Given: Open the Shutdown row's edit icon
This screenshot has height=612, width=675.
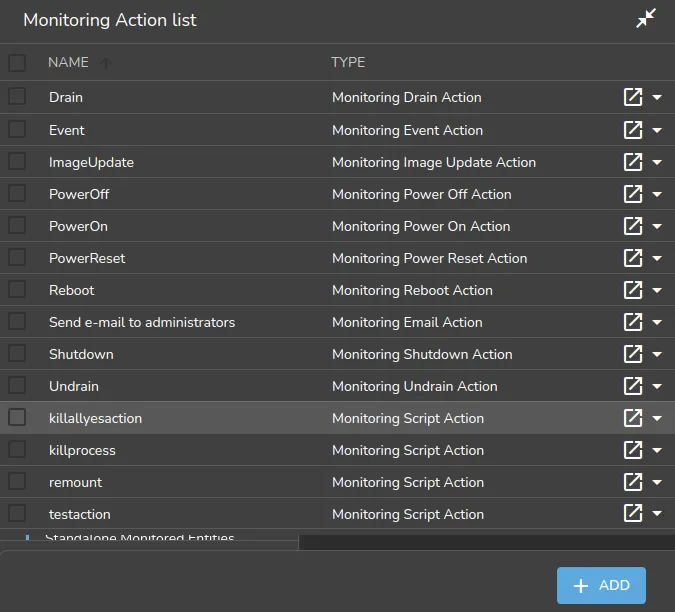Looking at the screenshot, I should pyautogui.click(x=633, y=354).
